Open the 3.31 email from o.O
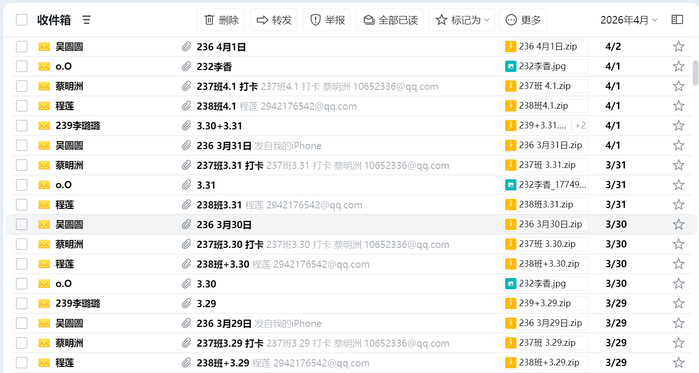The width and height of the screenshot is (699, 373). point(206,185)
